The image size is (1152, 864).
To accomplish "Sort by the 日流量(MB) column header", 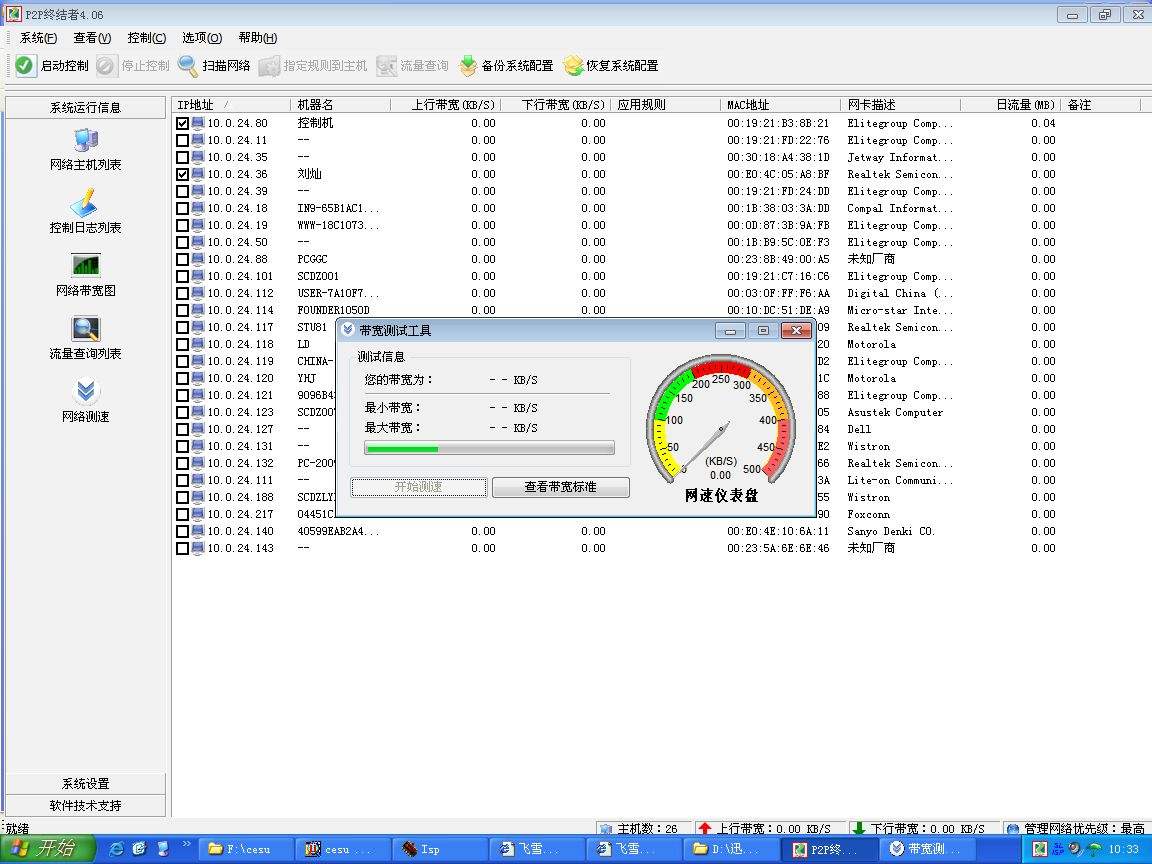I will pyautogui.click(x=1011, y=105).
